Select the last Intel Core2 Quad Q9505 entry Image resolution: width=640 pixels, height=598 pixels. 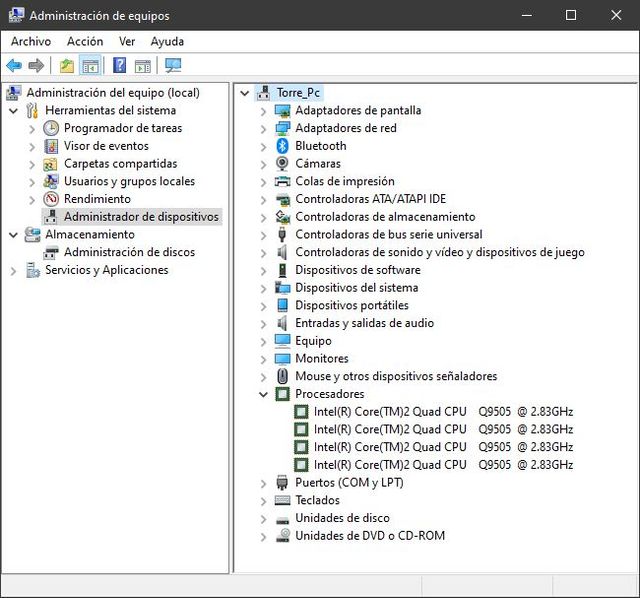click(x=443, y=465)
